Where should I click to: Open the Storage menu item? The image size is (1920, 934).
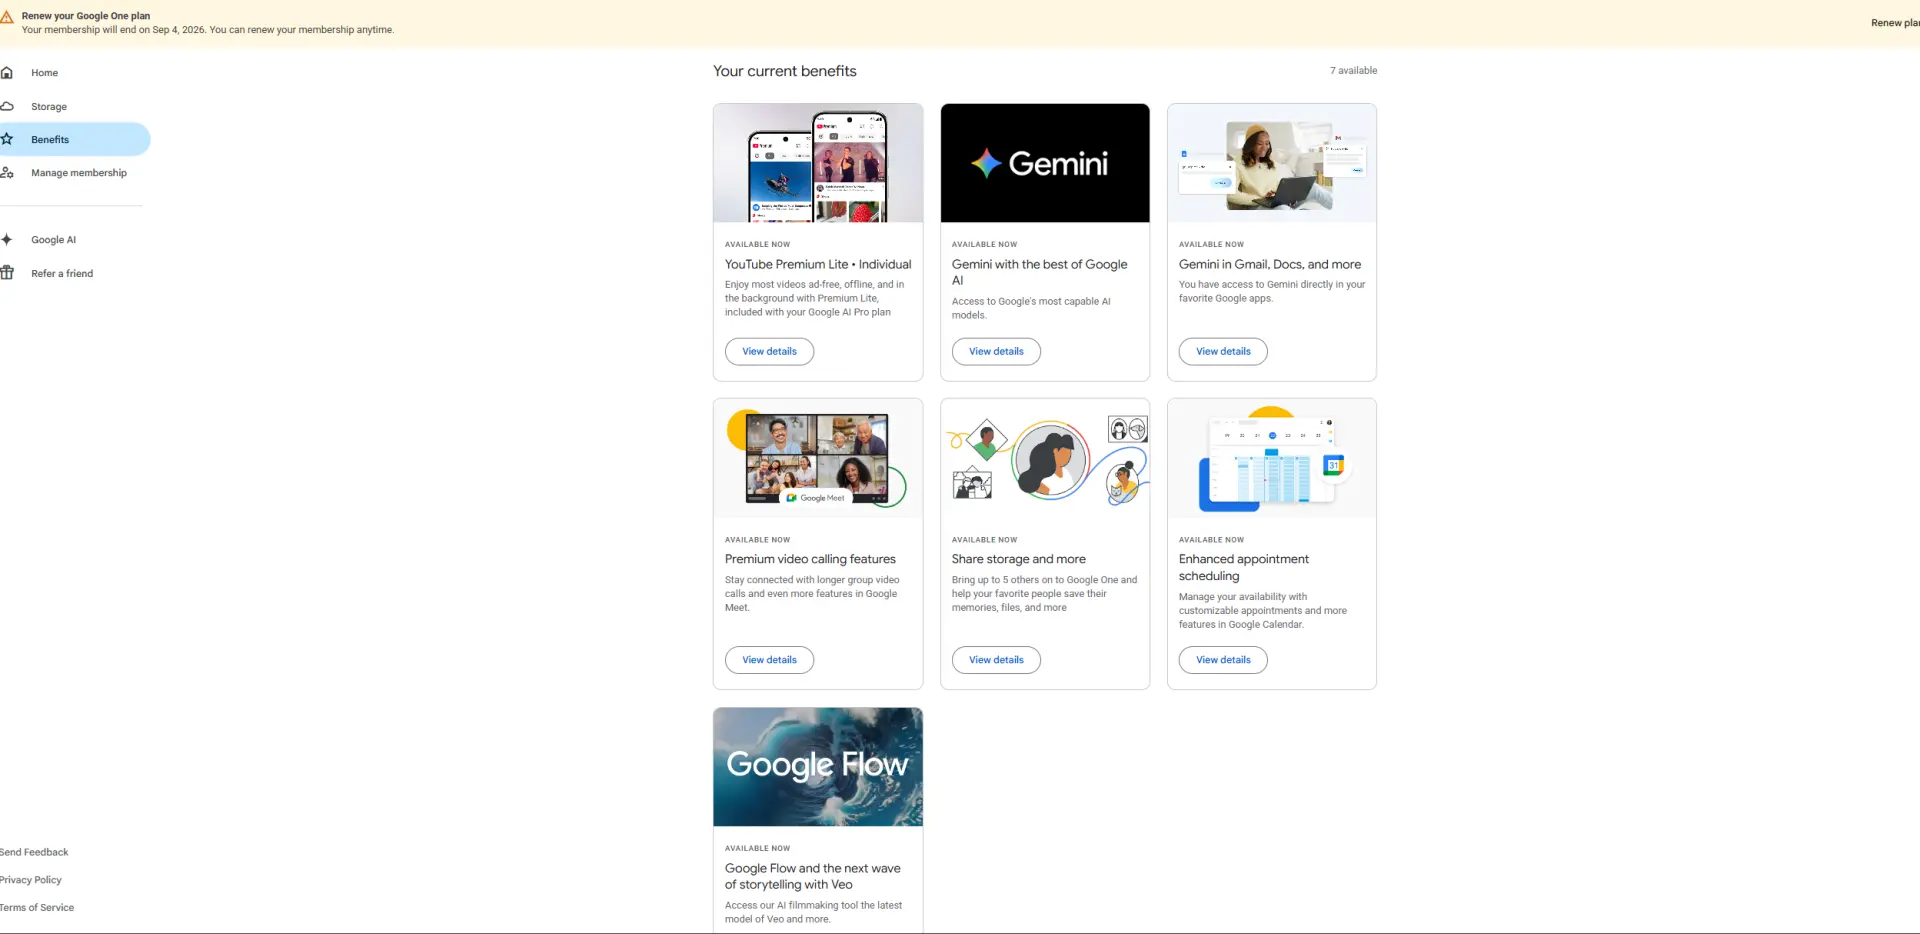(49, 107)
